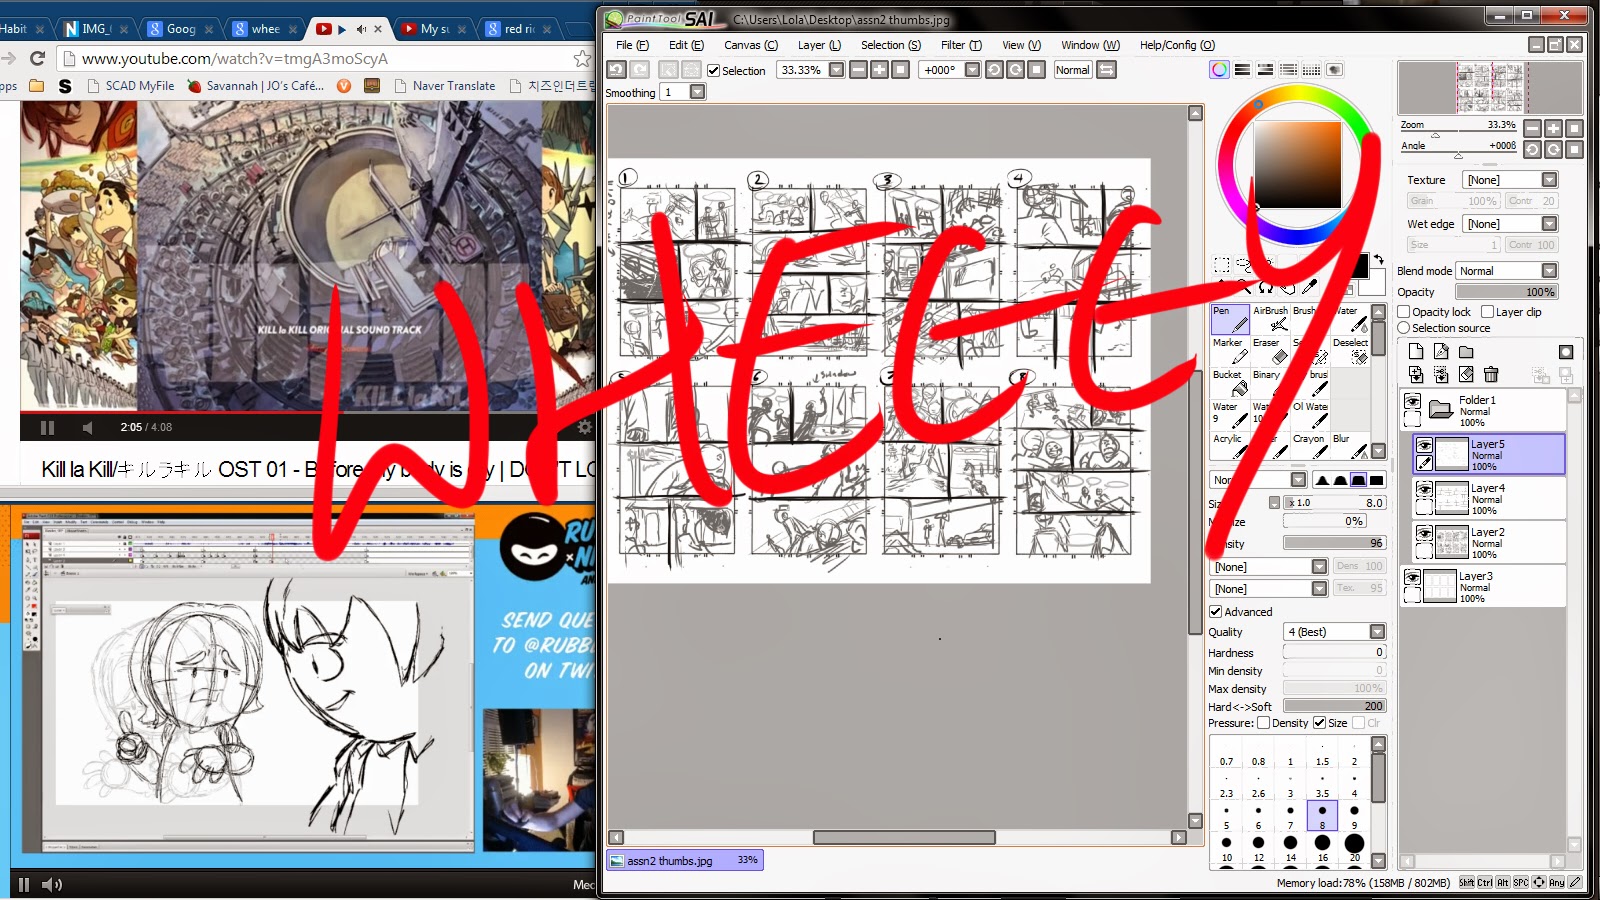This screenshot has height=900, width=1600.
Task: Select the Pen tool in SAI
Action: pyautogui.click(x=1230, y=319)
